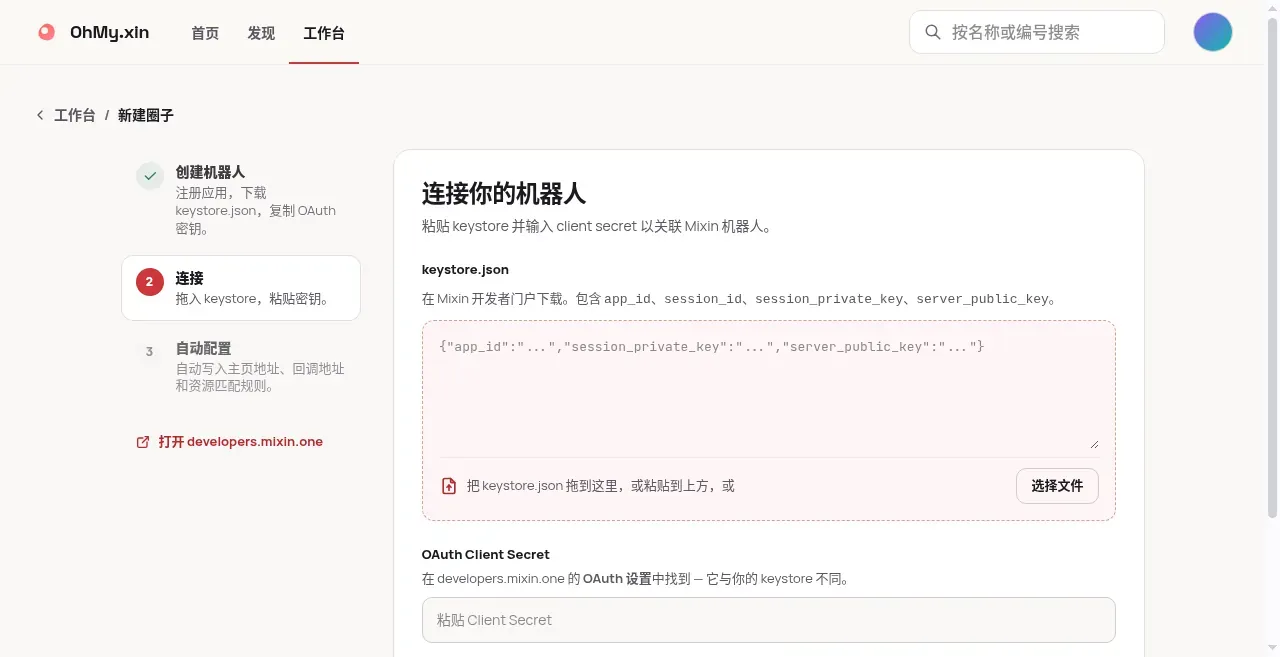The image size is (1280, 657).
Task: Click the 粘贴 keystore 并输入 subtitle
Action: 597,226
